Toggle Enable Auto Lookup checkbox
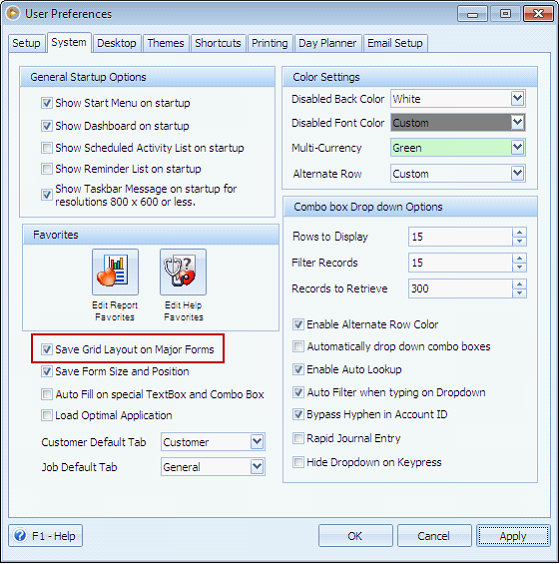 tap(298, 369)
